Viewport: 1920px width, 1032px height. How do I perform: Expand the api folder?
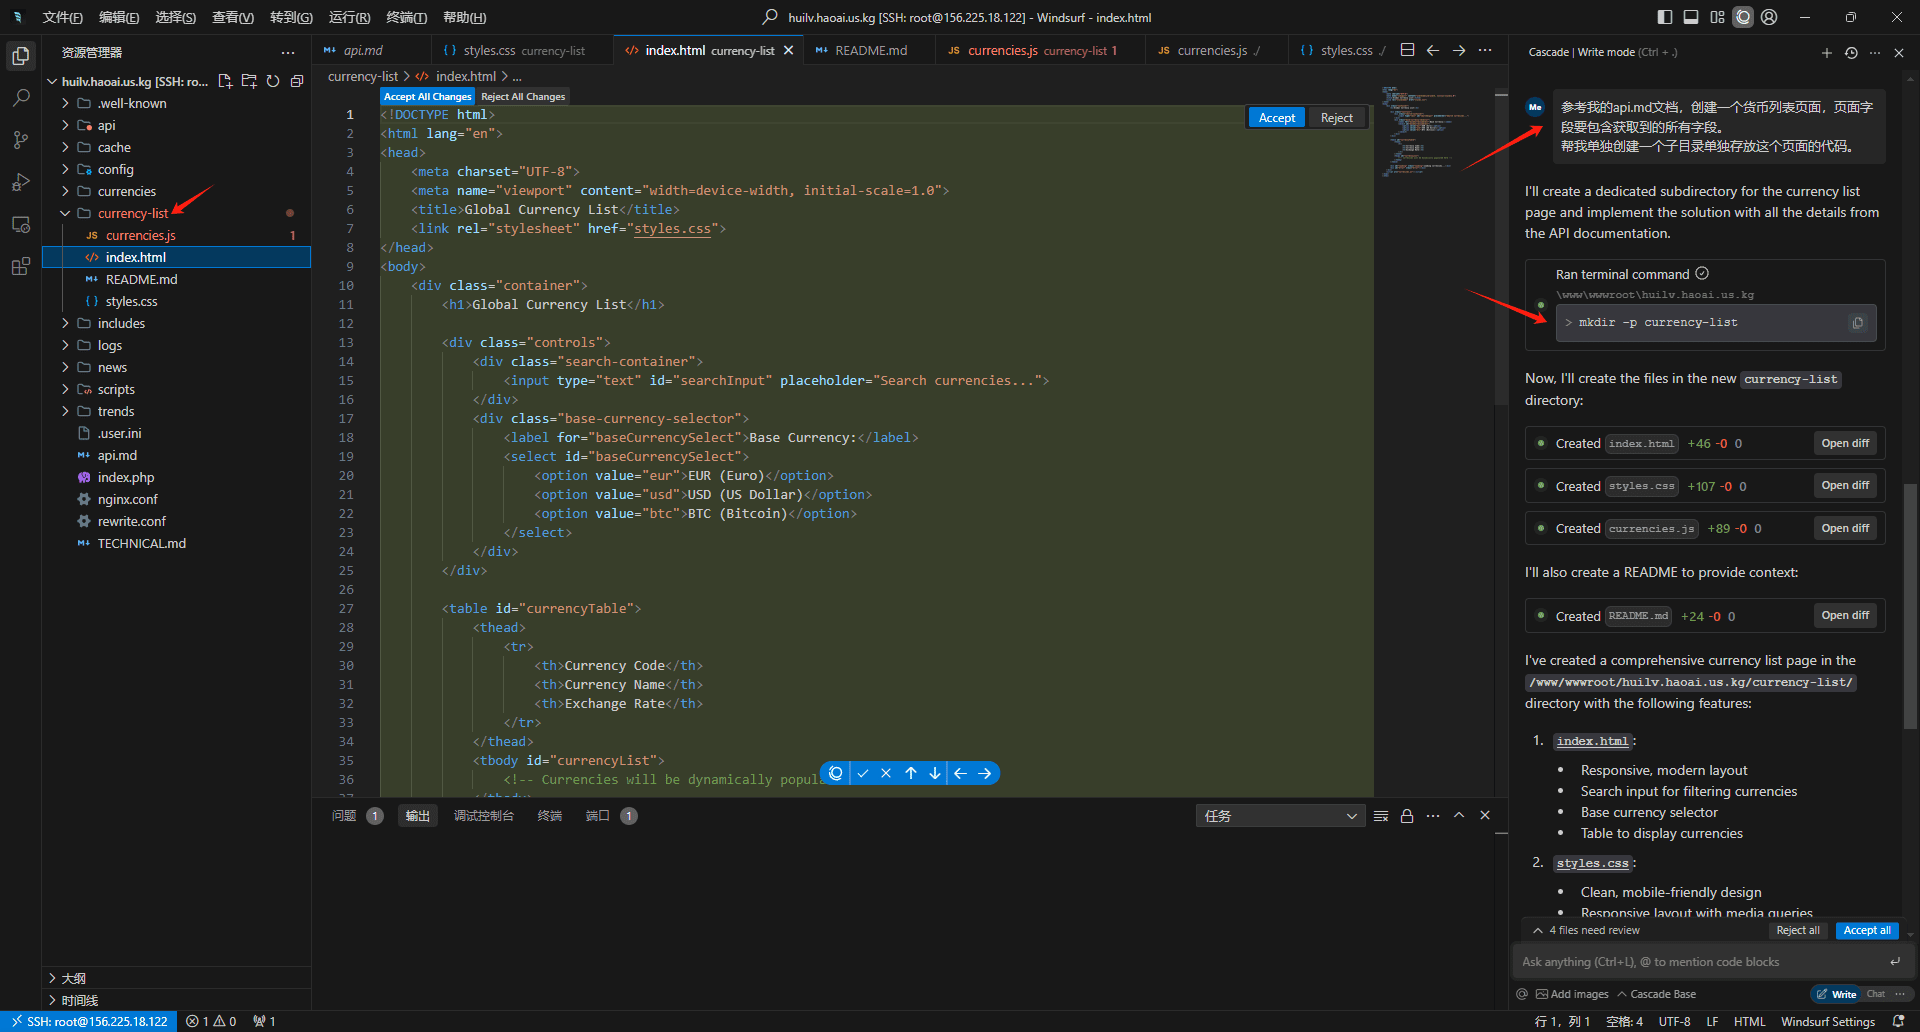[x=177, y=125]
